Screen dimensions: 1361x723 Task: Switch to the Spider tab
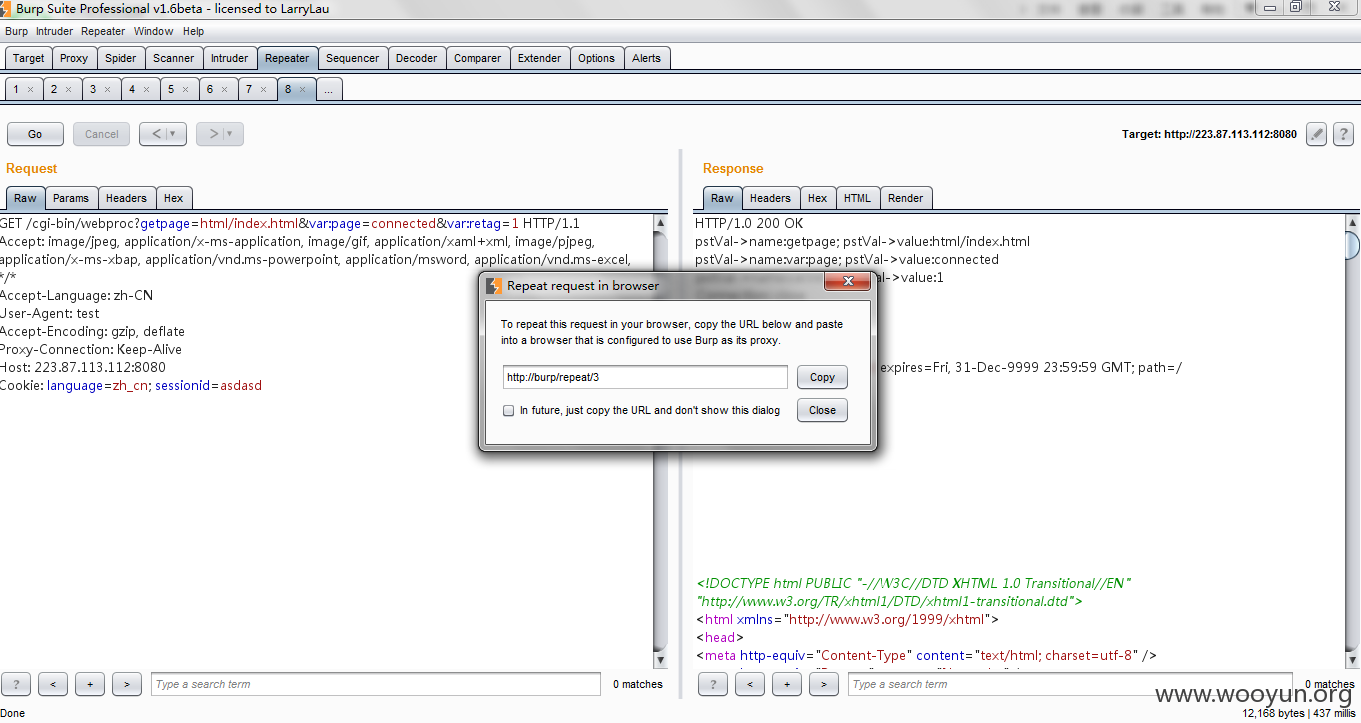point(121,58)
